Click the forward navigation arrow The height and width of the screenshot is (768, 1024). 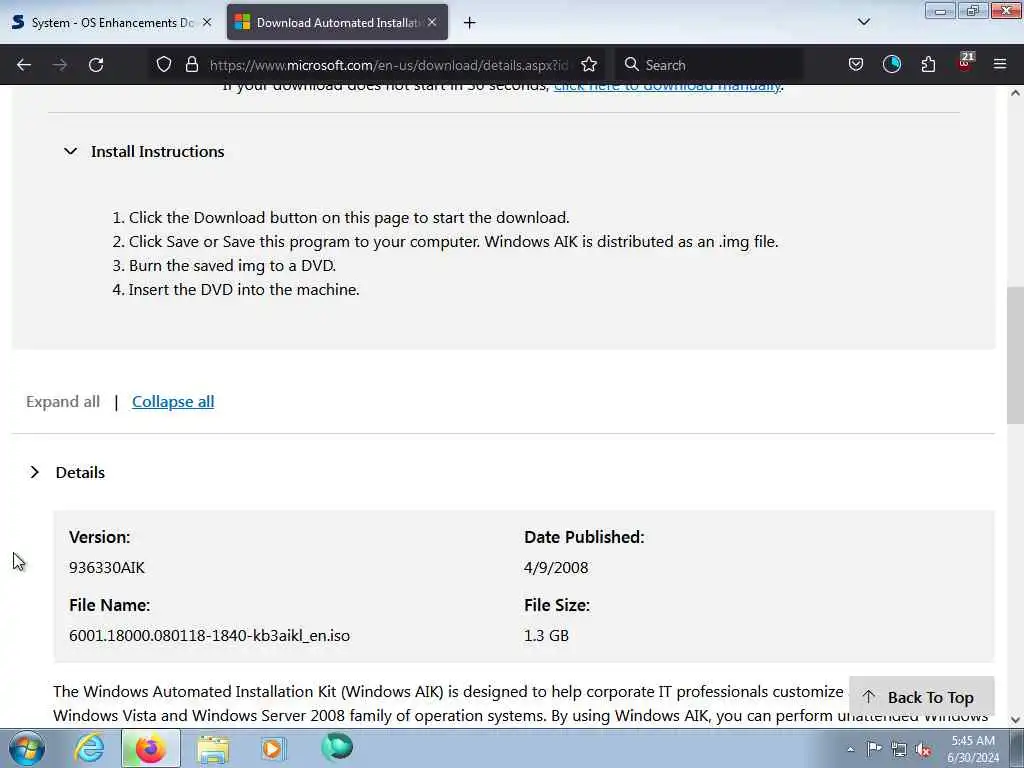pyautogui.click(x=59, y=65)
